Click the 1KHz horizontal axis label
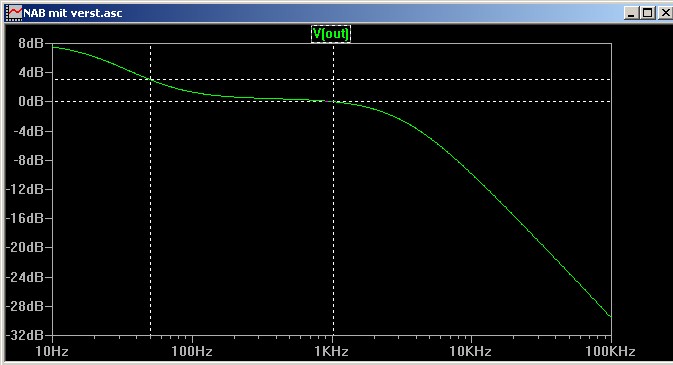673x365 pixels. [331, 351]
